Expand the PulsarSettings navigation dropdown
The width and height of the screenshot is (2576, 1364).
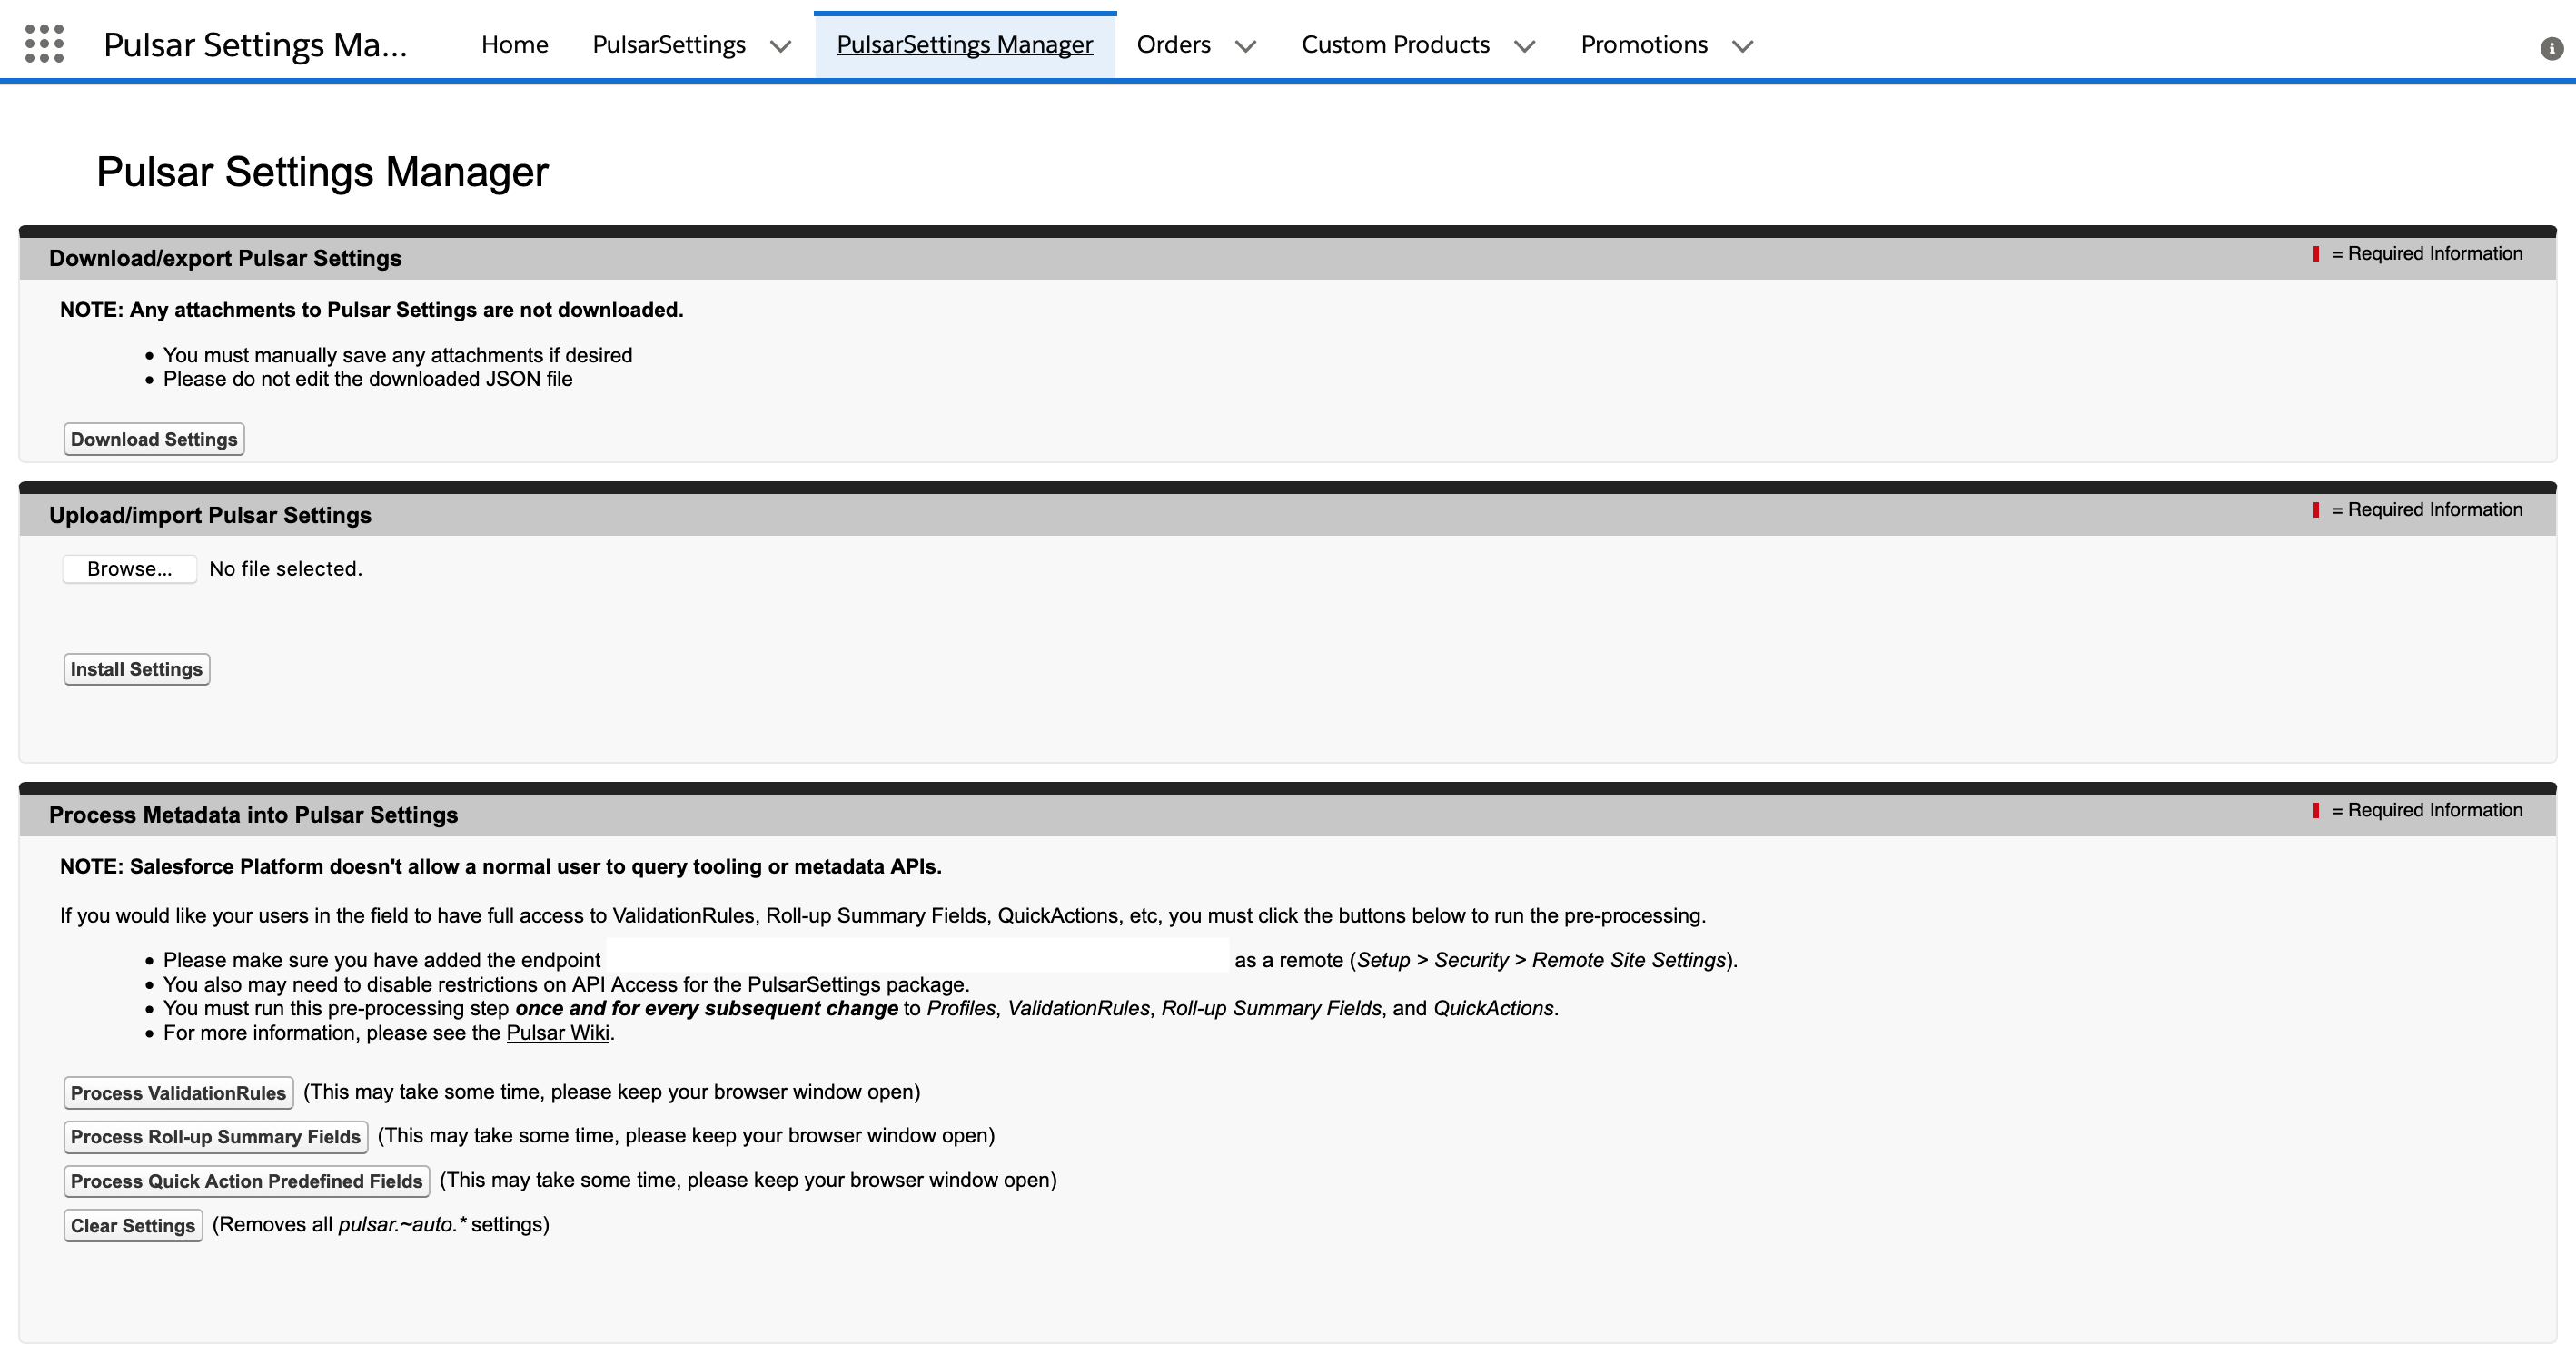(x=781, y=45)
